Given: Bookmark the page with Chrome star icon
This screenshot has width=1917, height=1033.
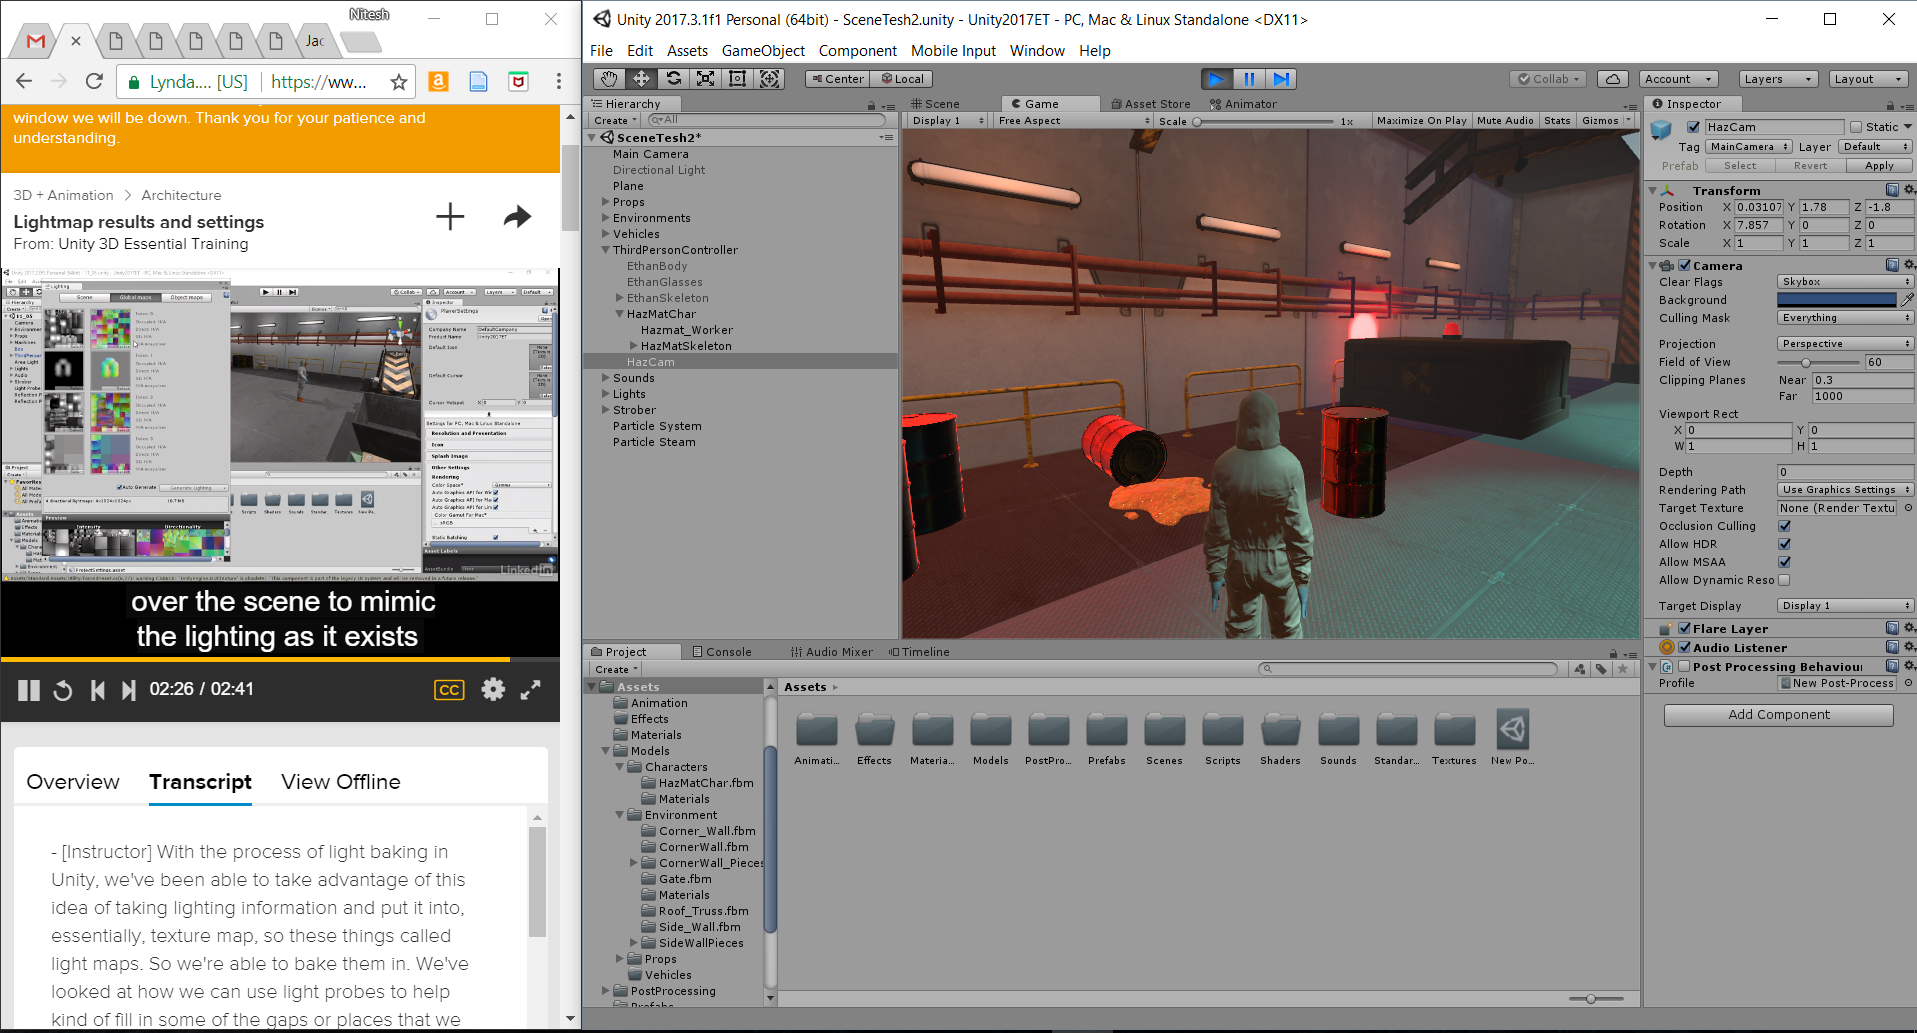Looking at the screenshot, I should point(398,82).
